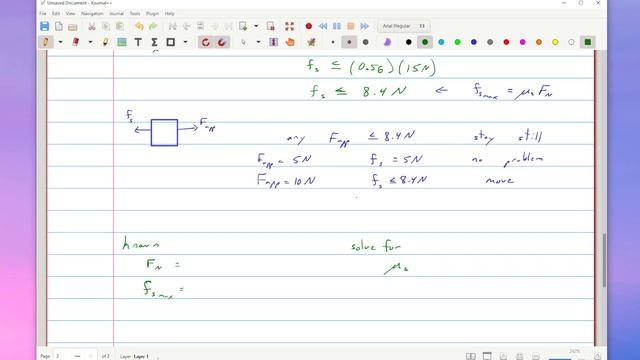Set medium pen thickness

pyautogui.click(x=349, y=42)
